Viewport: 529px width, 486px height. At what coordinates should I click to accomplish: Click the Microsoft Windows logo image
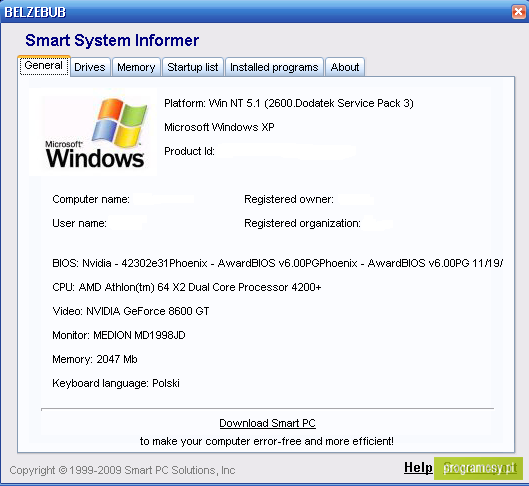93,132
